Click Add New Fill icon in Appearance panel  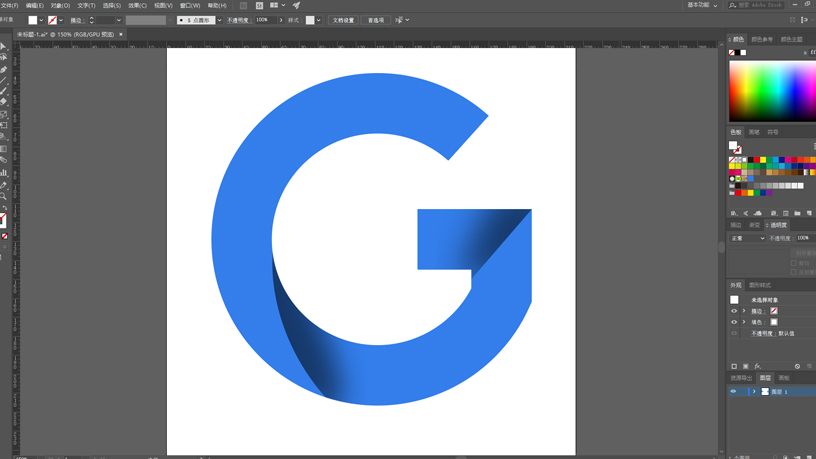click(745, 366)
